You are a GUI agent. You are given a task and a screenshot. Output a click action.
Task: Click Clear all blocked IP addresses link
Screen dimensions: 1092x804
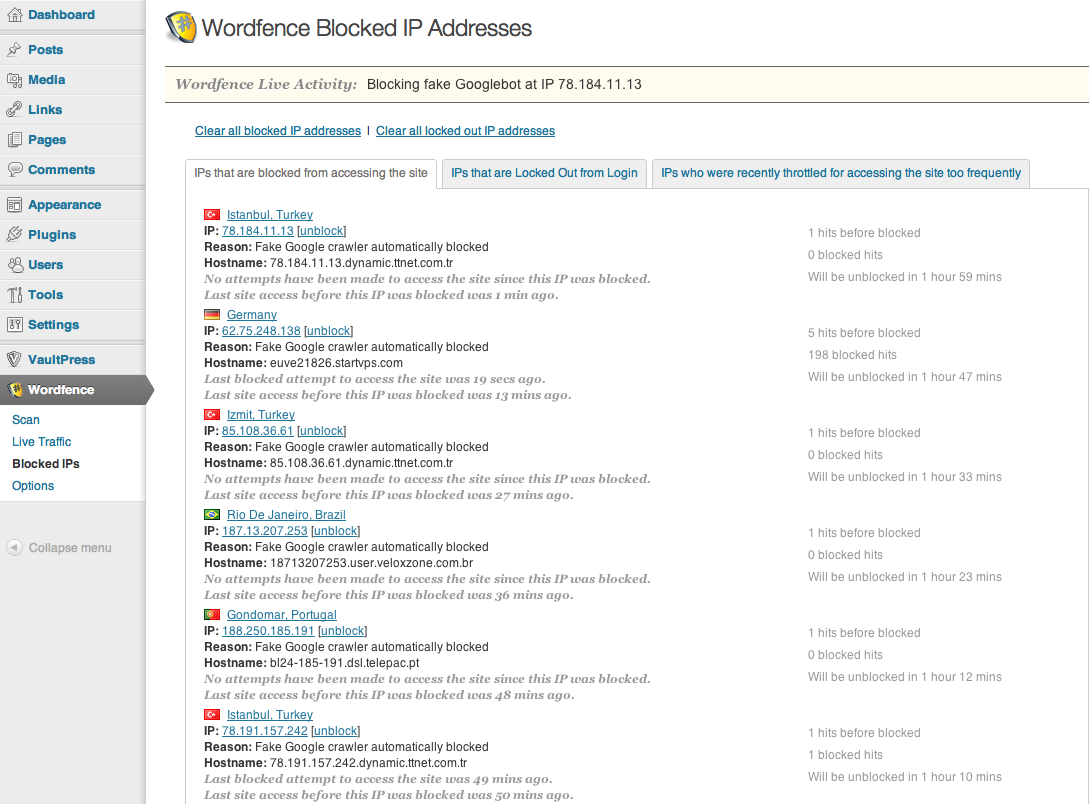tap(278, 131)
